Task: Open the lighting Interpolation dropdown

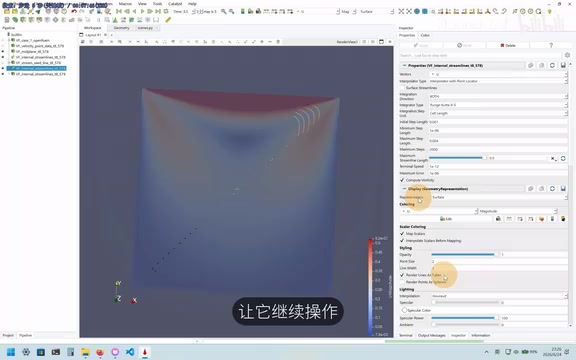Action: click(498, 296)
